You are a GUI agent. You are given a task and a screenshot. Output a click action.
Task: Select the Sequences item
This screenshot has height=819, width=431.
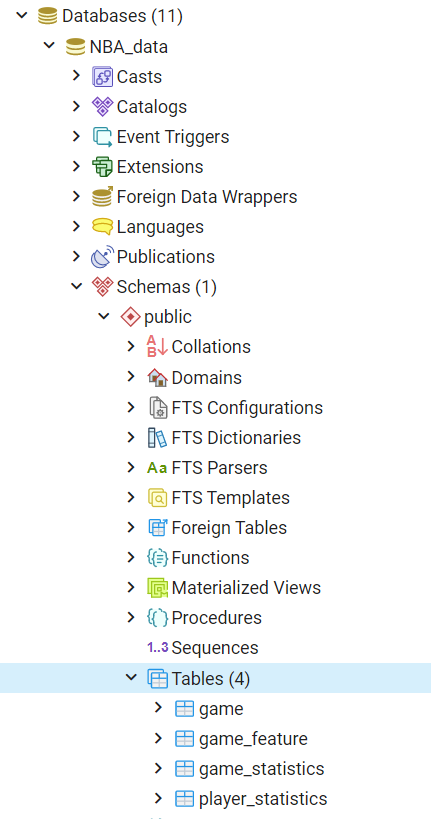click(215, 648)
